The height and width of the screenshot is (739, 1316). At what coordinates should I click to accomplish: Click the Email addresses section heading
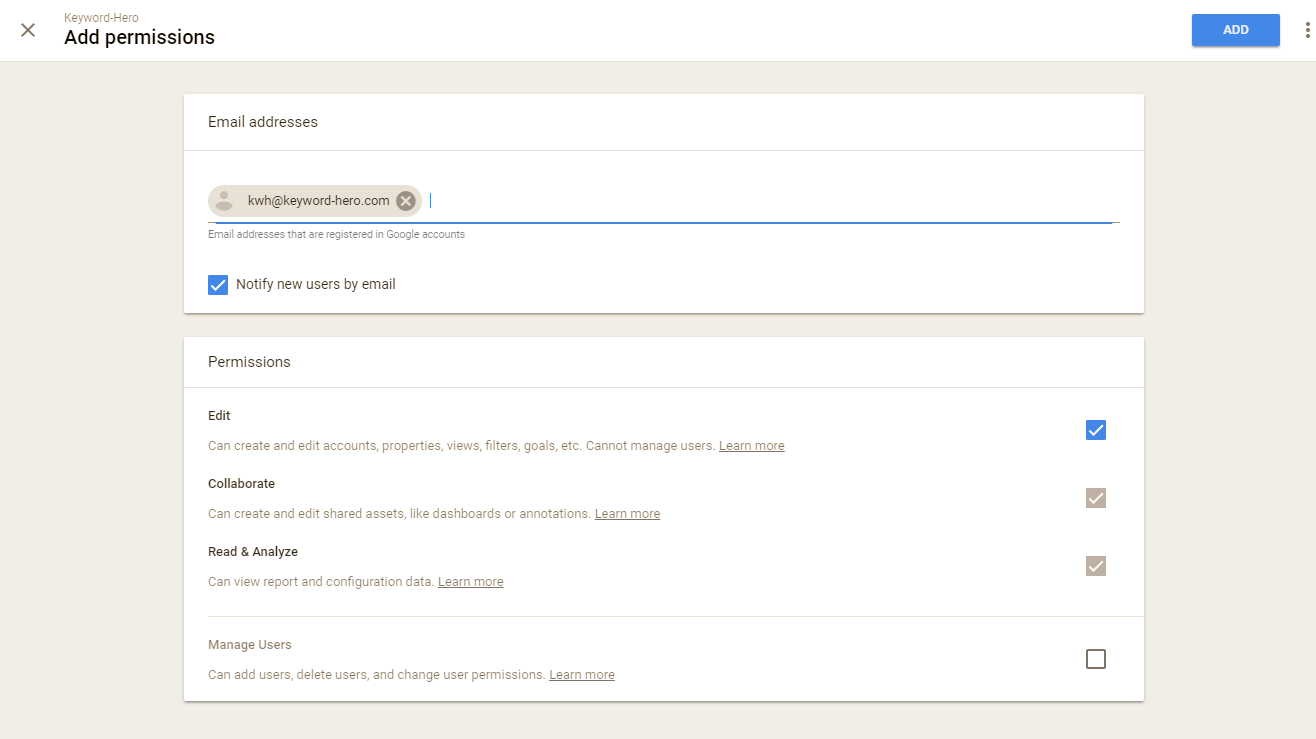[x=263, y=122]
